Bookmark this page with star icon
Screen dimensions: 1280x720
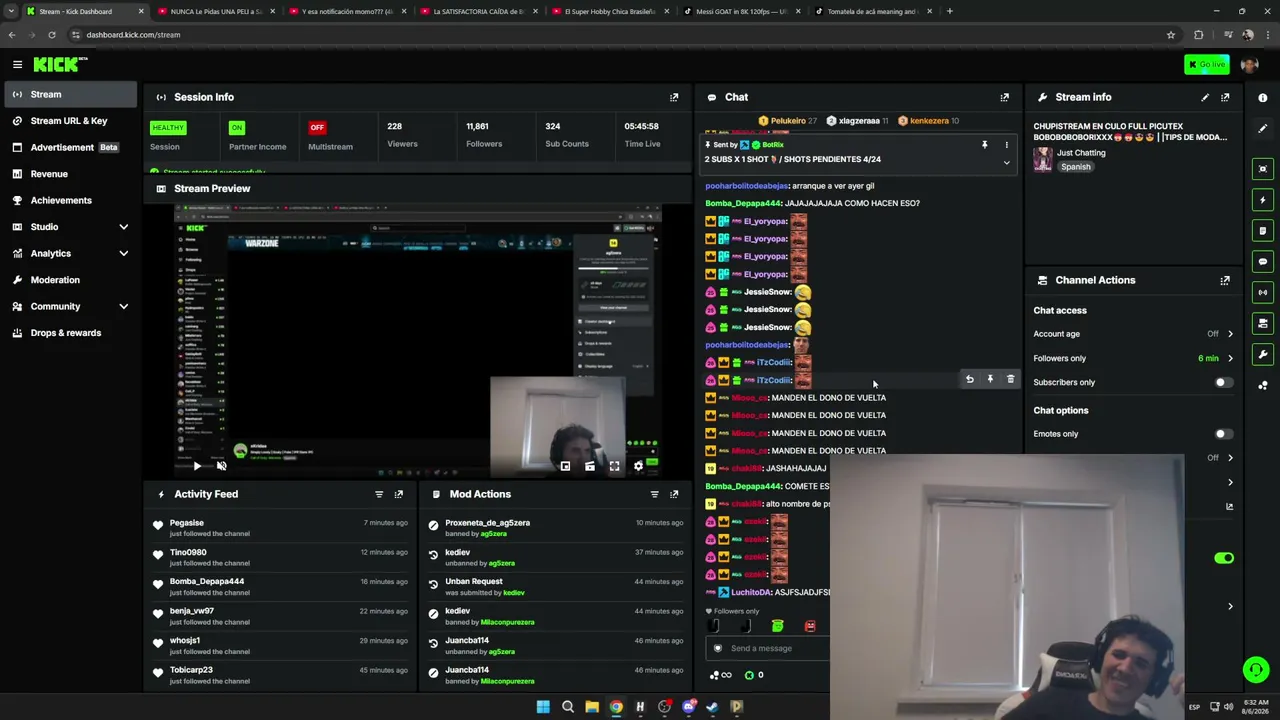[x=1171, y=35]
